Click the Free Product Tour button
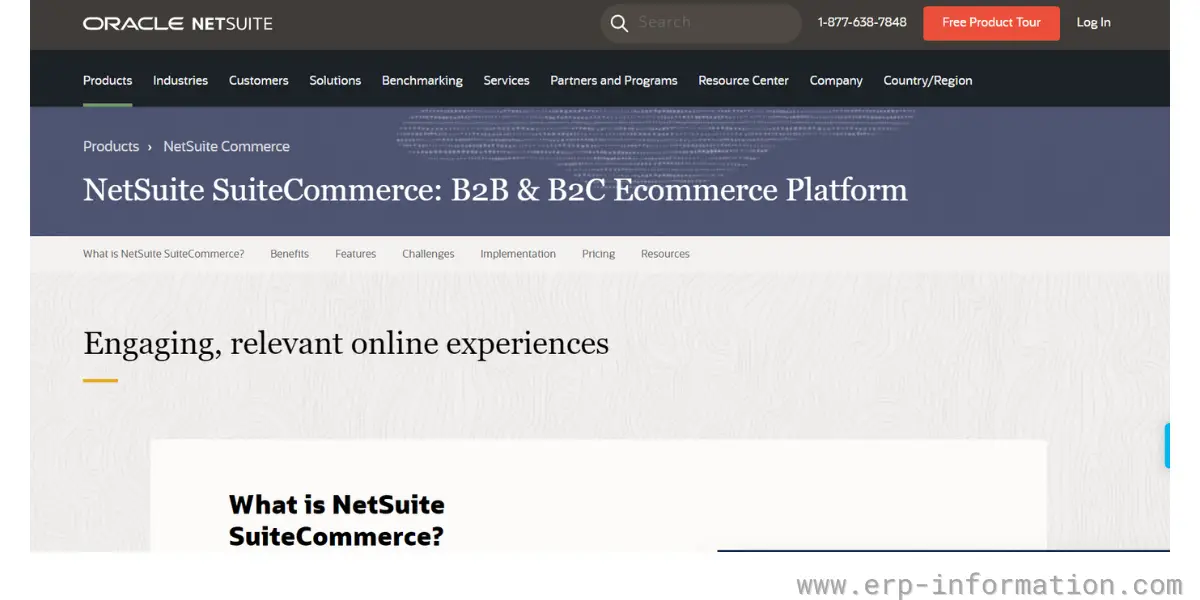 991,22
